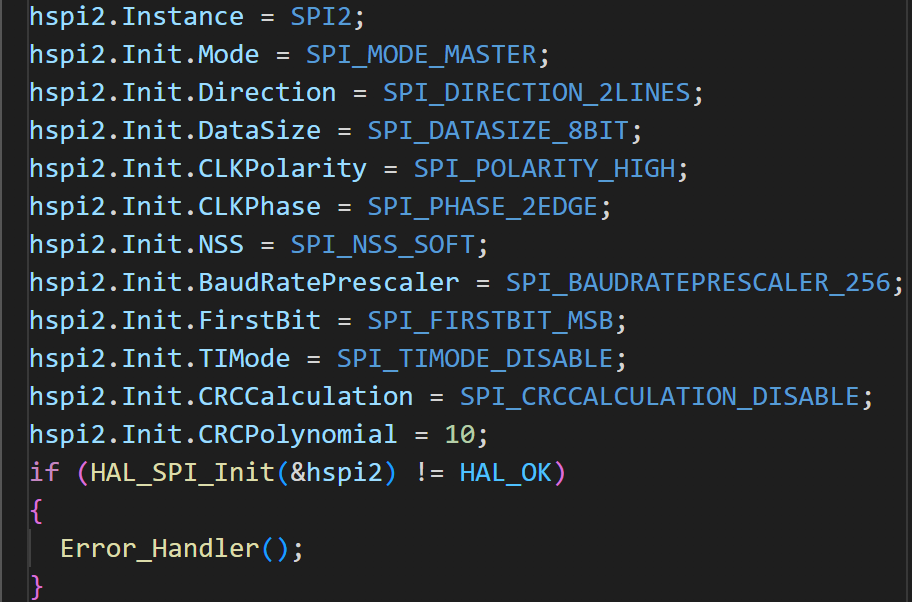The image size is (912, 602).
Task: Click the Error_Handler function call
Action: tap(160, 549)
